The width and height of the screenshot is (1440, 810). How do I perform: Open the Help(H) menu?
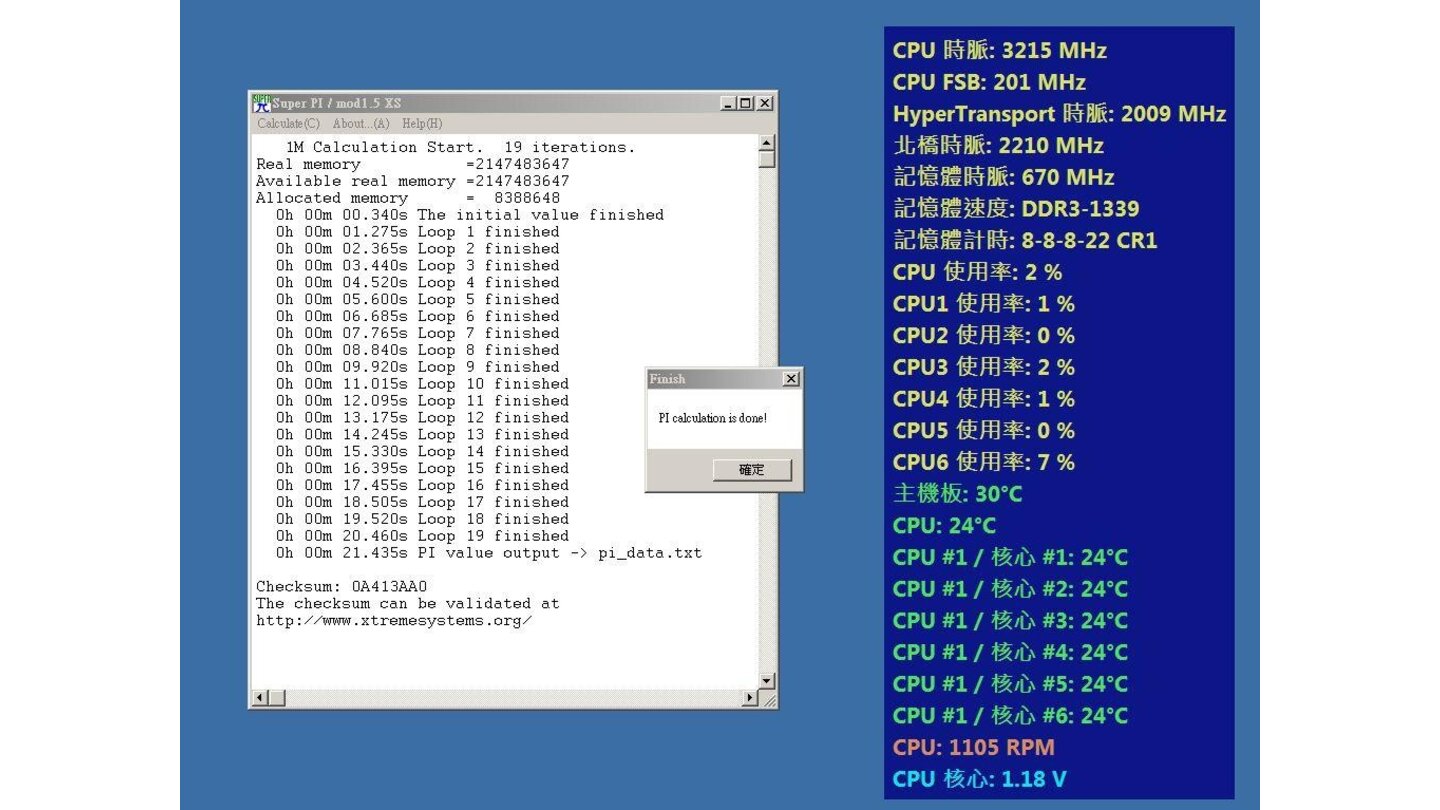422,124
